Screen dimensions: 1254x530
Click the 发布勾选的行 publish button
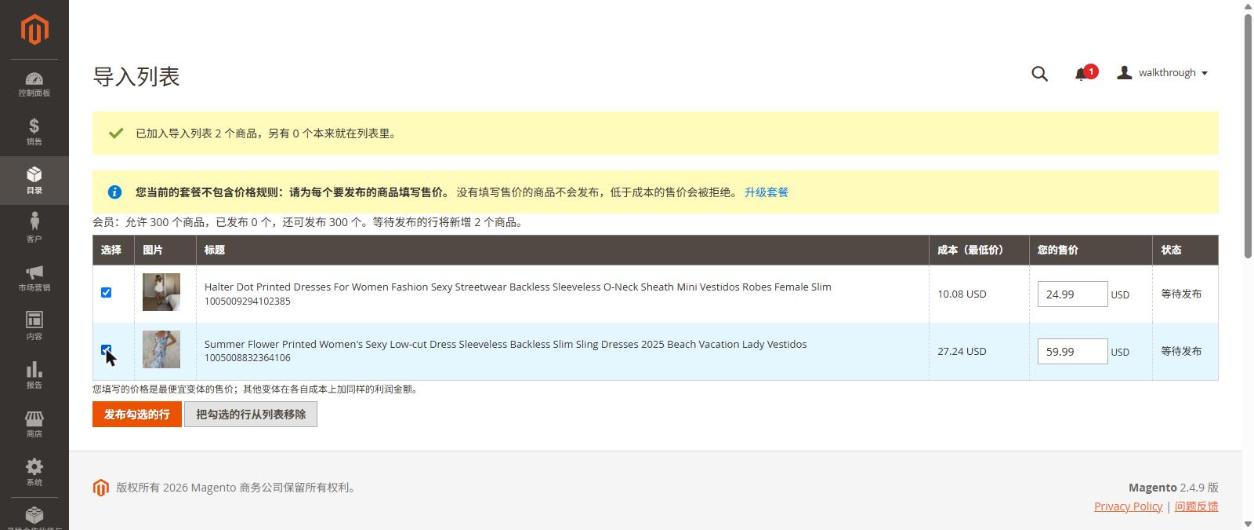(x=137, y=414)
